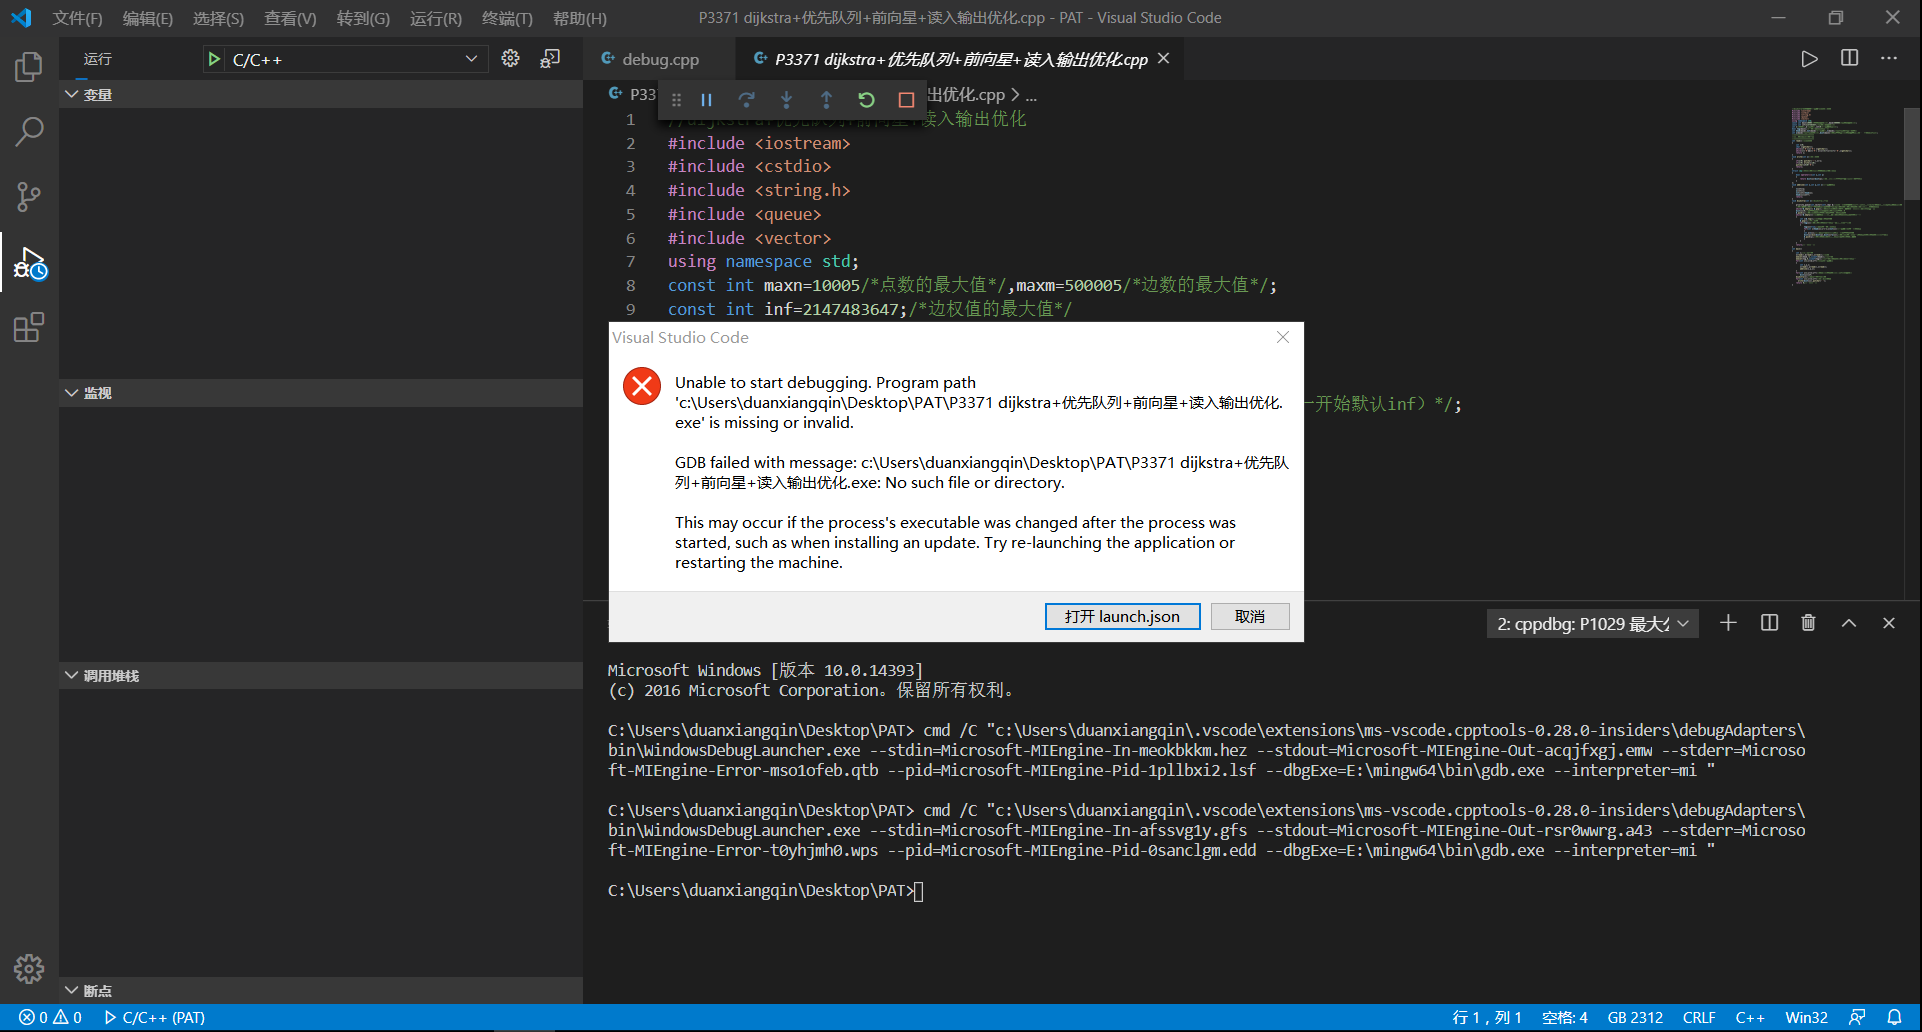Click the feedback icon in status bar
The height and width of the screenshot is (1032, 1922).
1857,1017
